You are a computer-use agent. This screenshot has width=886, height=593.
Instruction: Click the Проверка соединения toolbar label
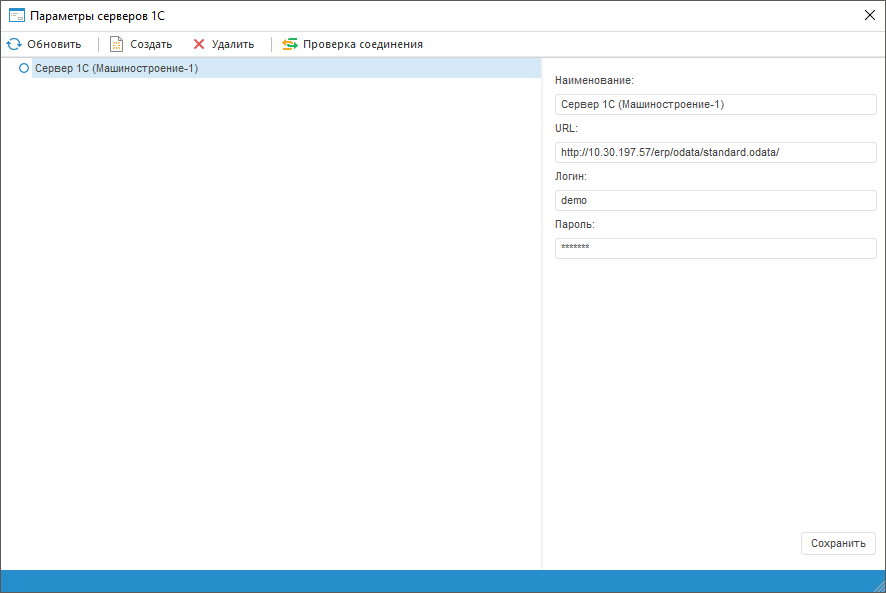pos(363,44)
